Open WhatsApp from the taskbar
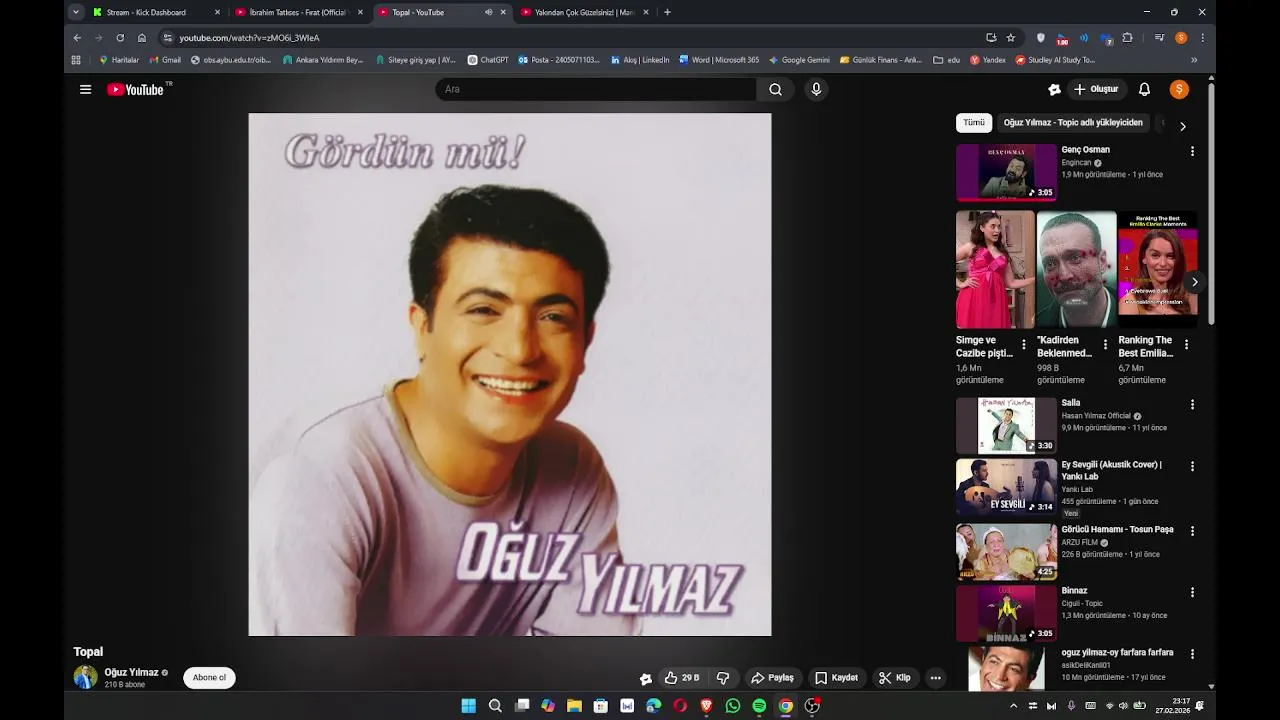1280x720 pixels. 733,706
